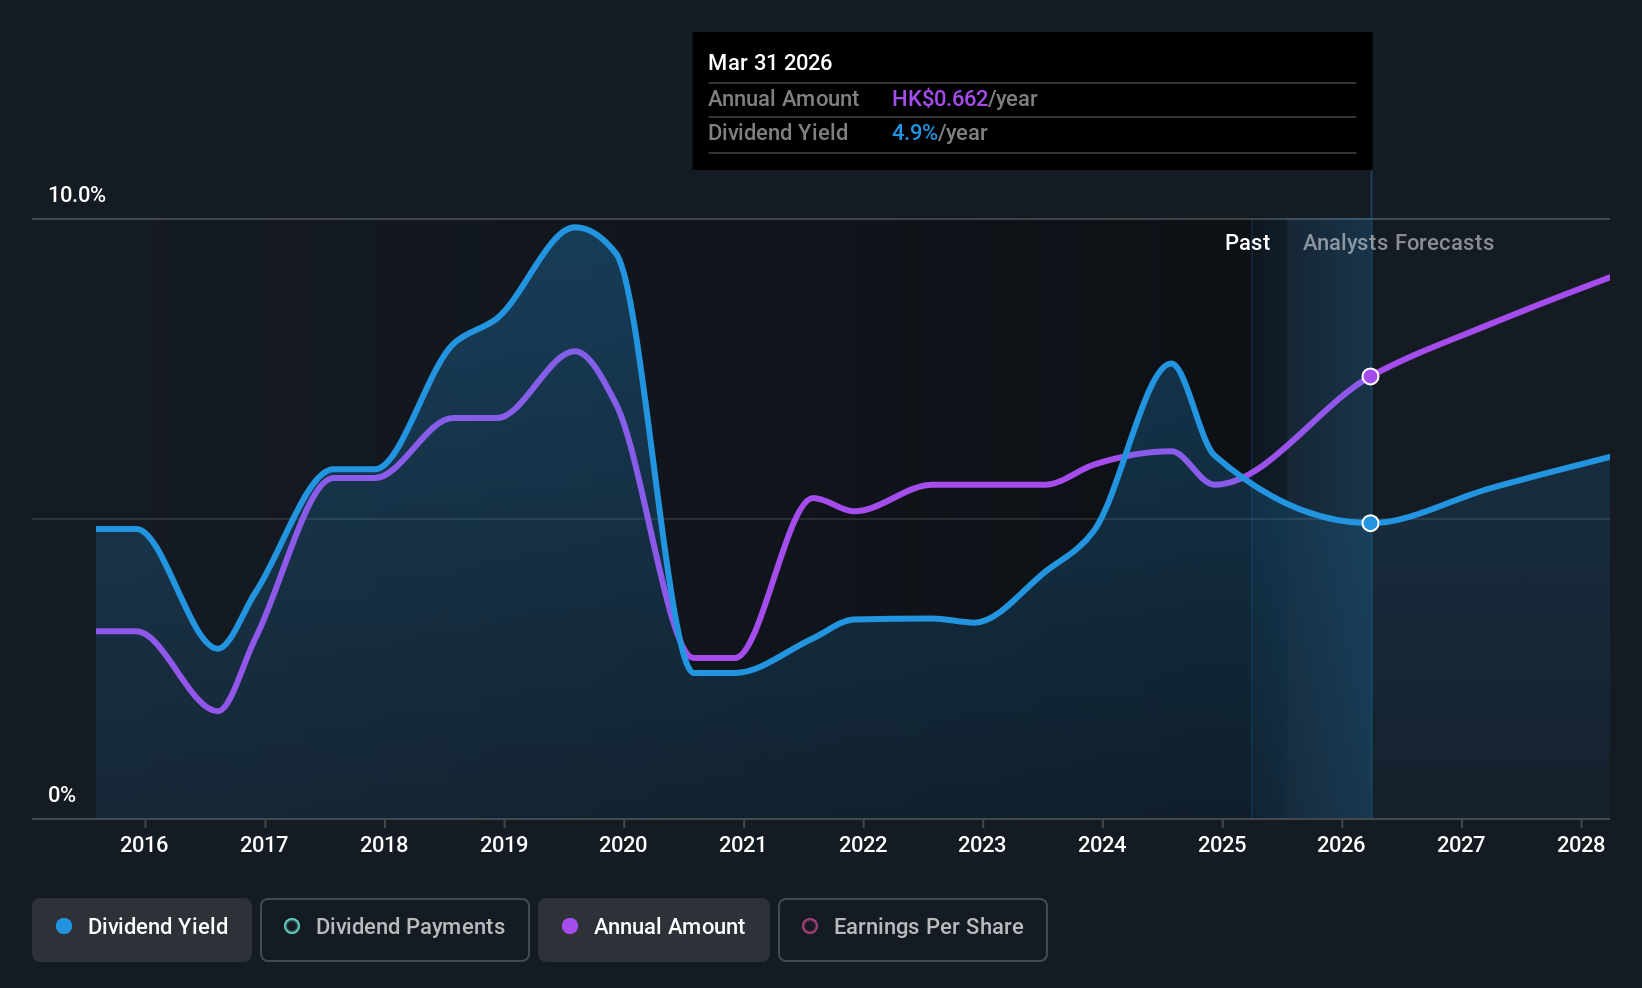Click the tooltip Dividend Yield label
Screen dimensions: 1642x988
(778, 132)
